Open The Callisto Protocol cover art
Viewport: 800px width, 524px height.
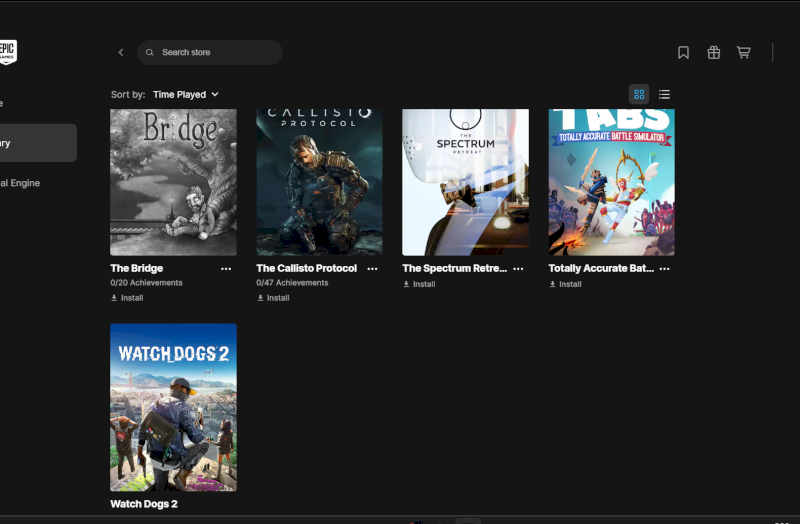pos(319,182)
